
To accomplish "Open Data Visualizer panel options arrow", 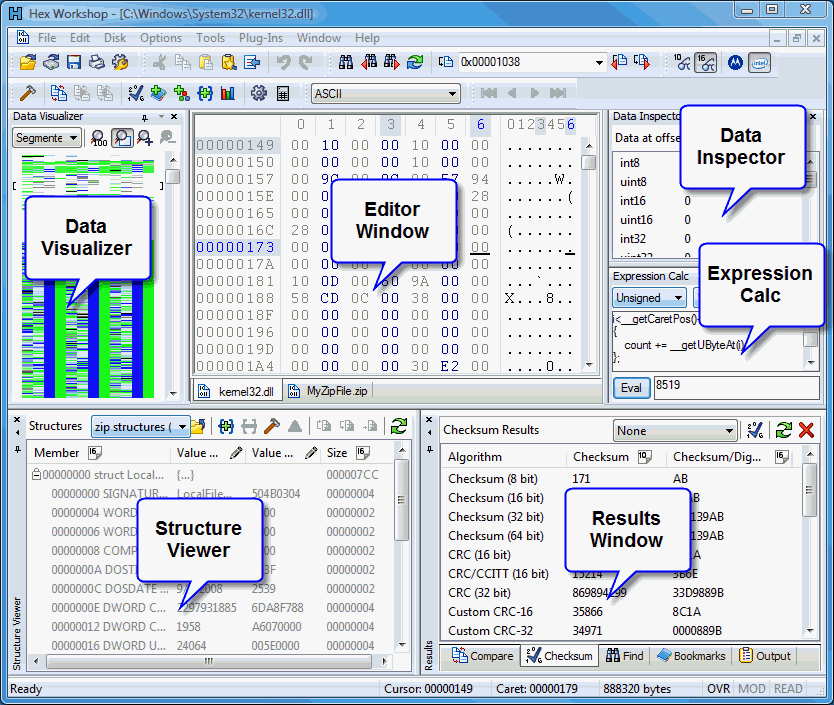I will 161,117.
